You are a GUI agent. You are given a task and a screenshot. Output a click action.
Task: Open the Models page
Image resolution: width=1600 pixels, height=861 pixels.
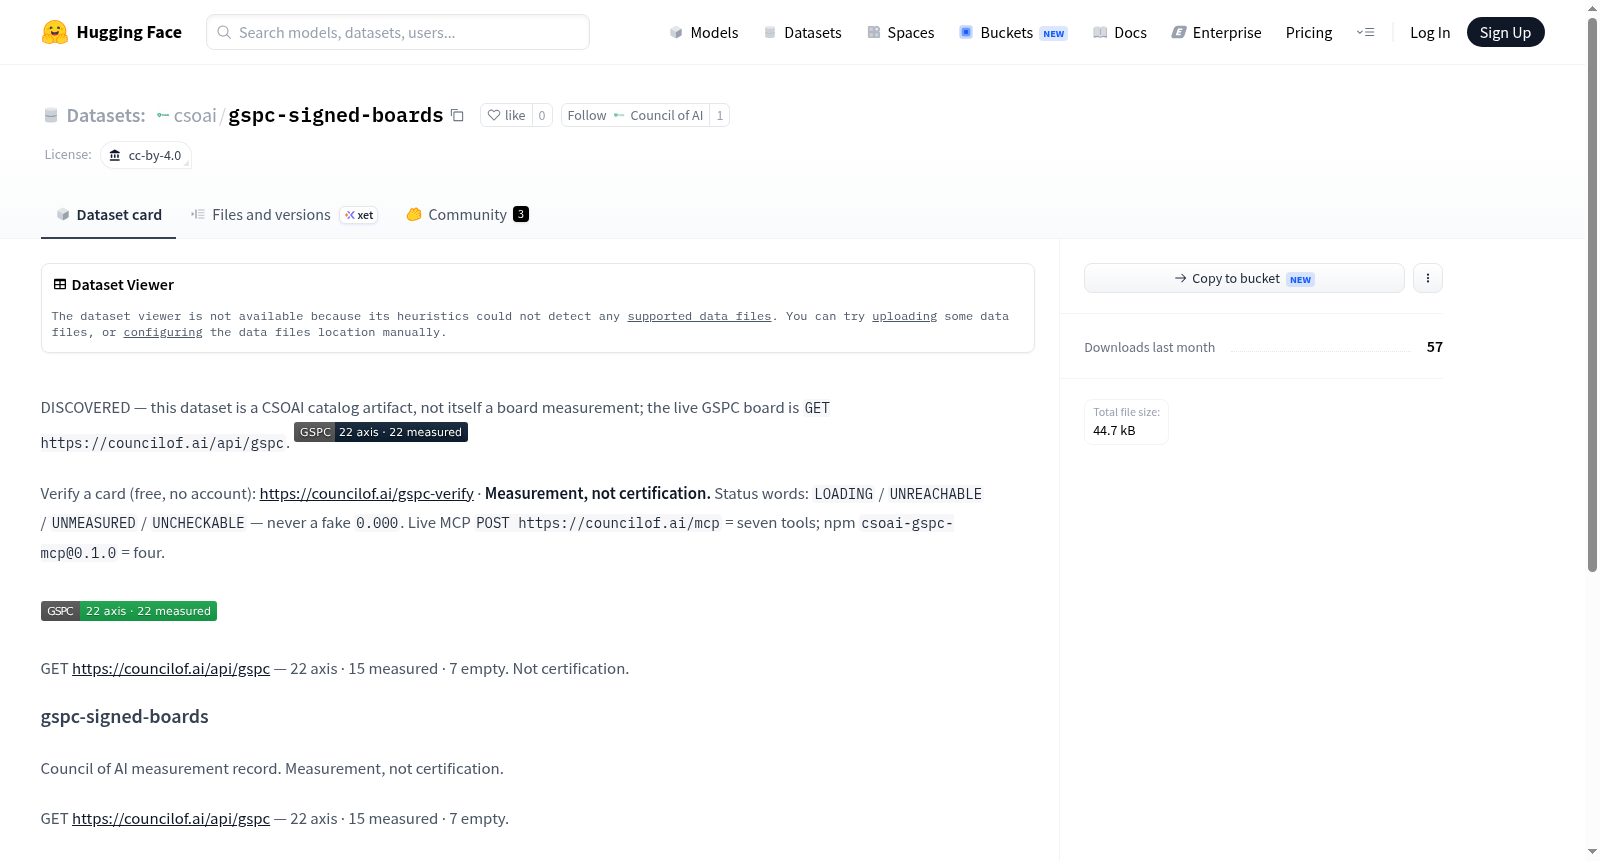pyautogui.click(x=704, y=32)
